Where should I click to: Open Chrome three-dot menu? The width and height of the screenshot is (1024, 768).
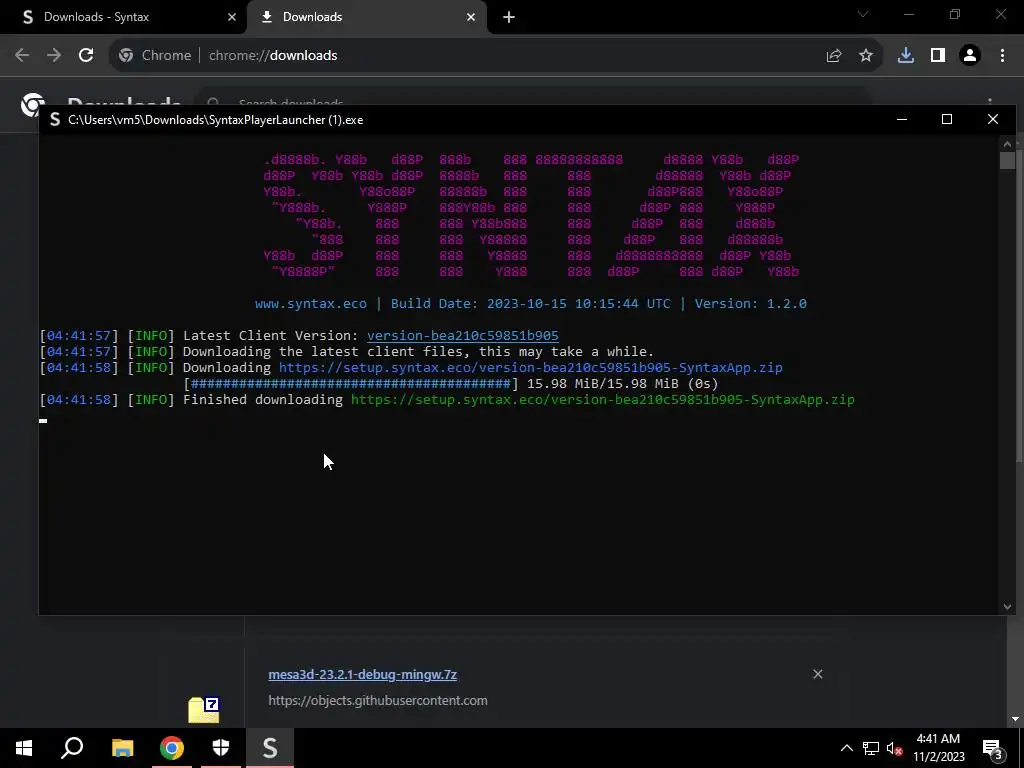point(1002,56)
